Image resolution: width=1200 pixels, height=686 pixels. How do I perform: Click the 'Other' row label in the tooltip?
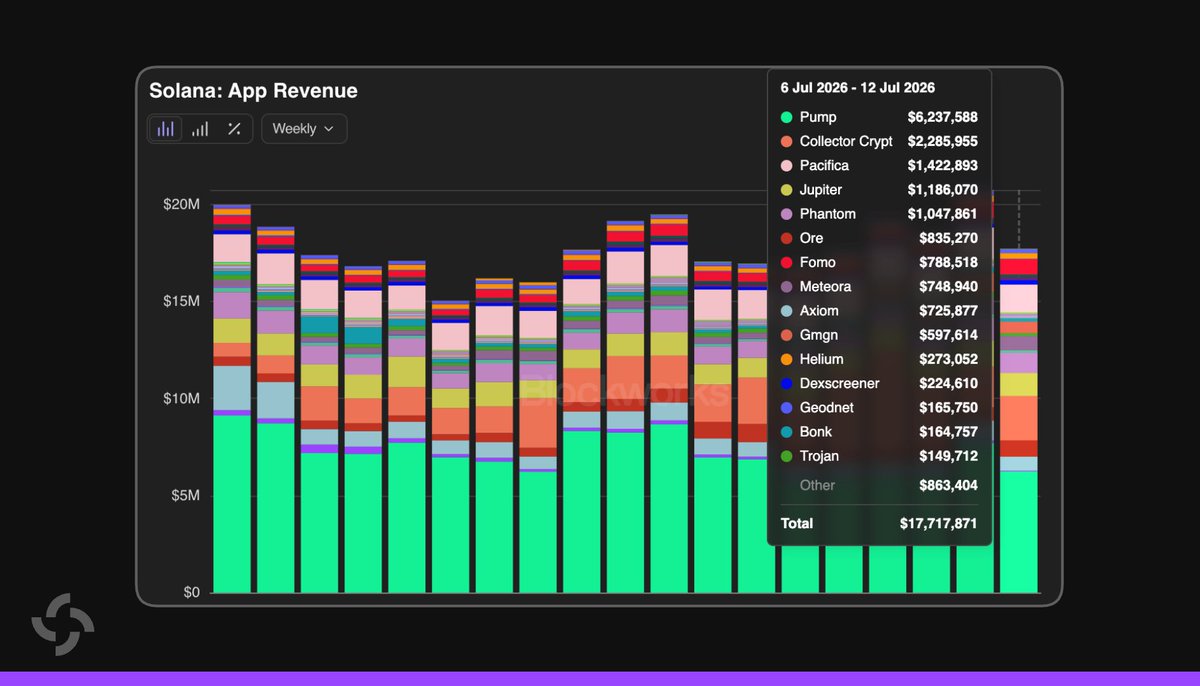817,485
